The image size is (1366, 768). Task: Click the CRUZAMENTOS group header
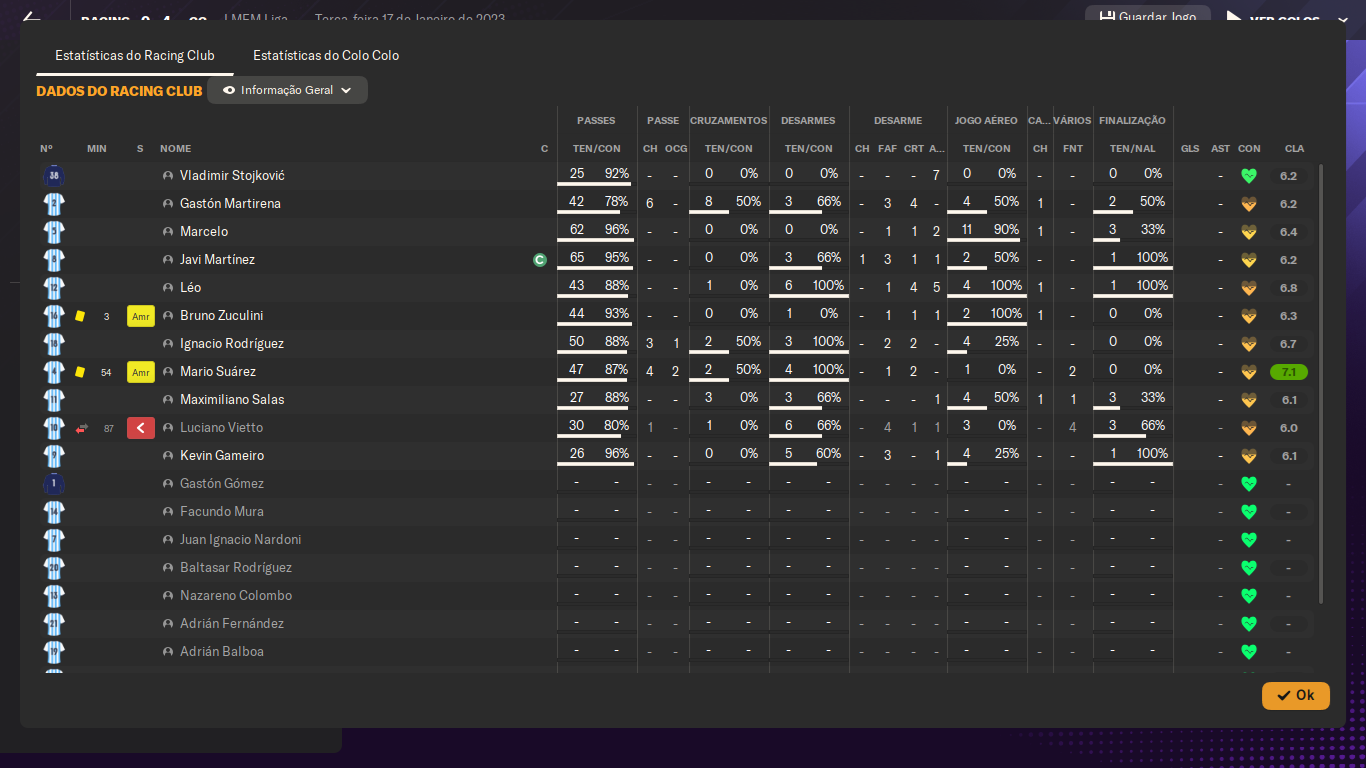729,120
